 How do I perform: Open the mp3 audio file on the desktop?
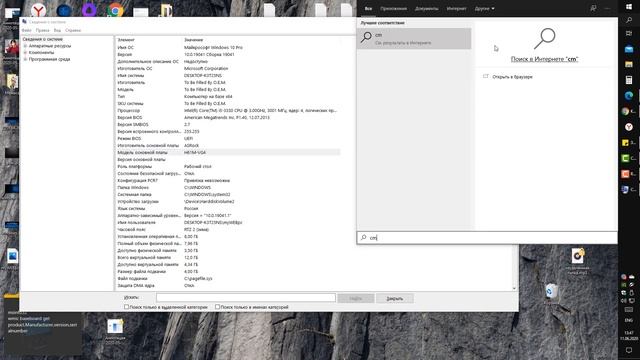[x=577, y=256]
